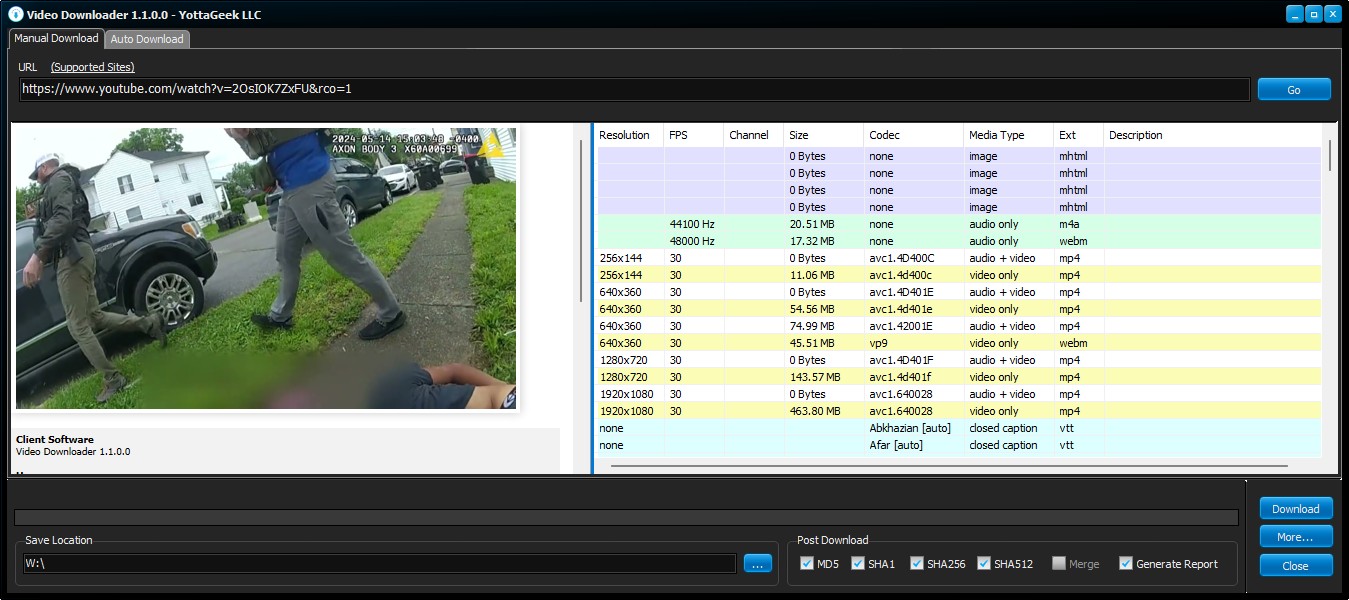This screenshot has height=600, width=1349.
Task: Click the horizontal scrollbar below the table
Action: [950, 463]
